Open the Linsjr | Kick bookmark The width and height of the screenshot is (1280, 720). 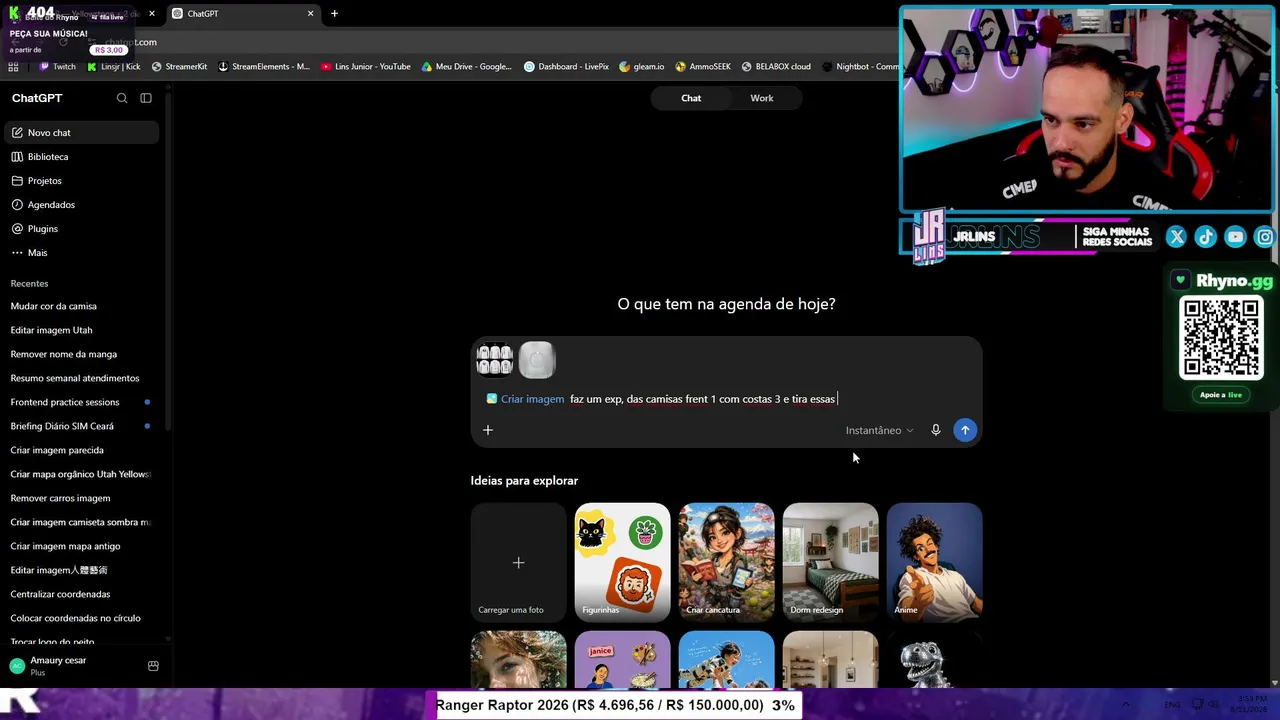pos(113,67)
